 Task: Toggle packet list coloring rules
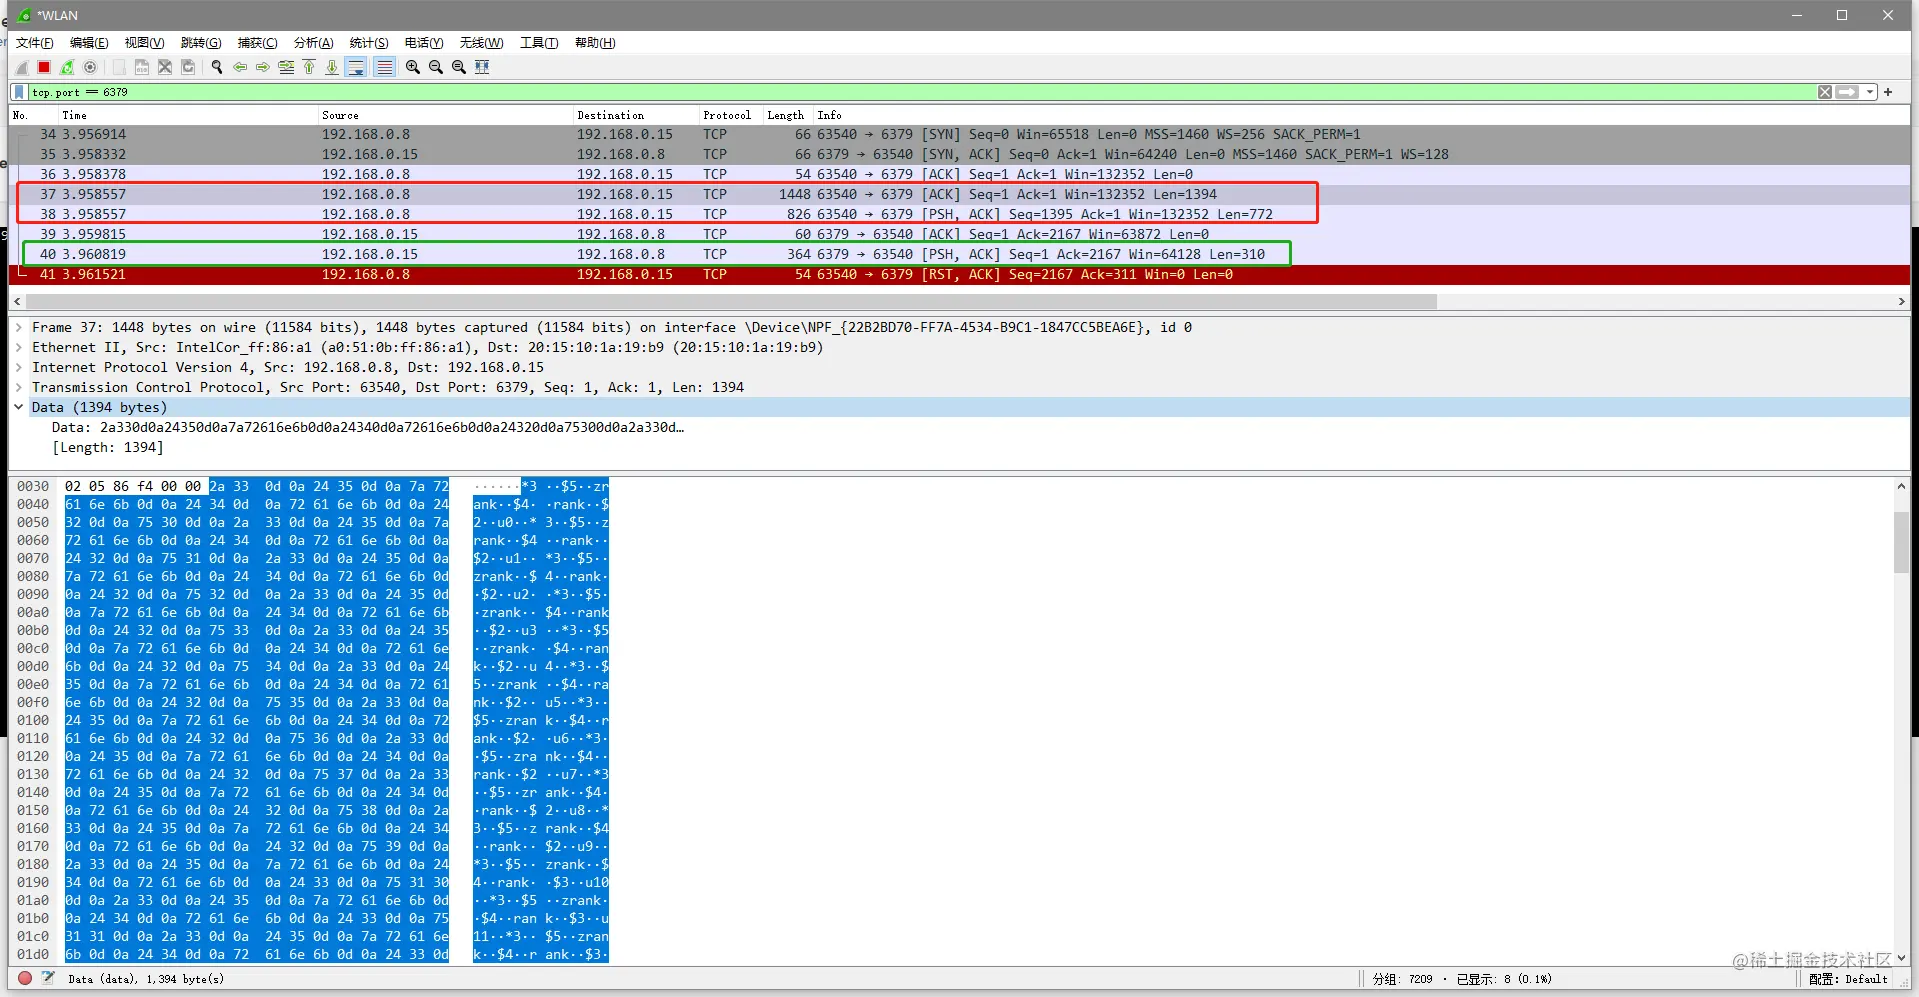[x=384, y=67]
